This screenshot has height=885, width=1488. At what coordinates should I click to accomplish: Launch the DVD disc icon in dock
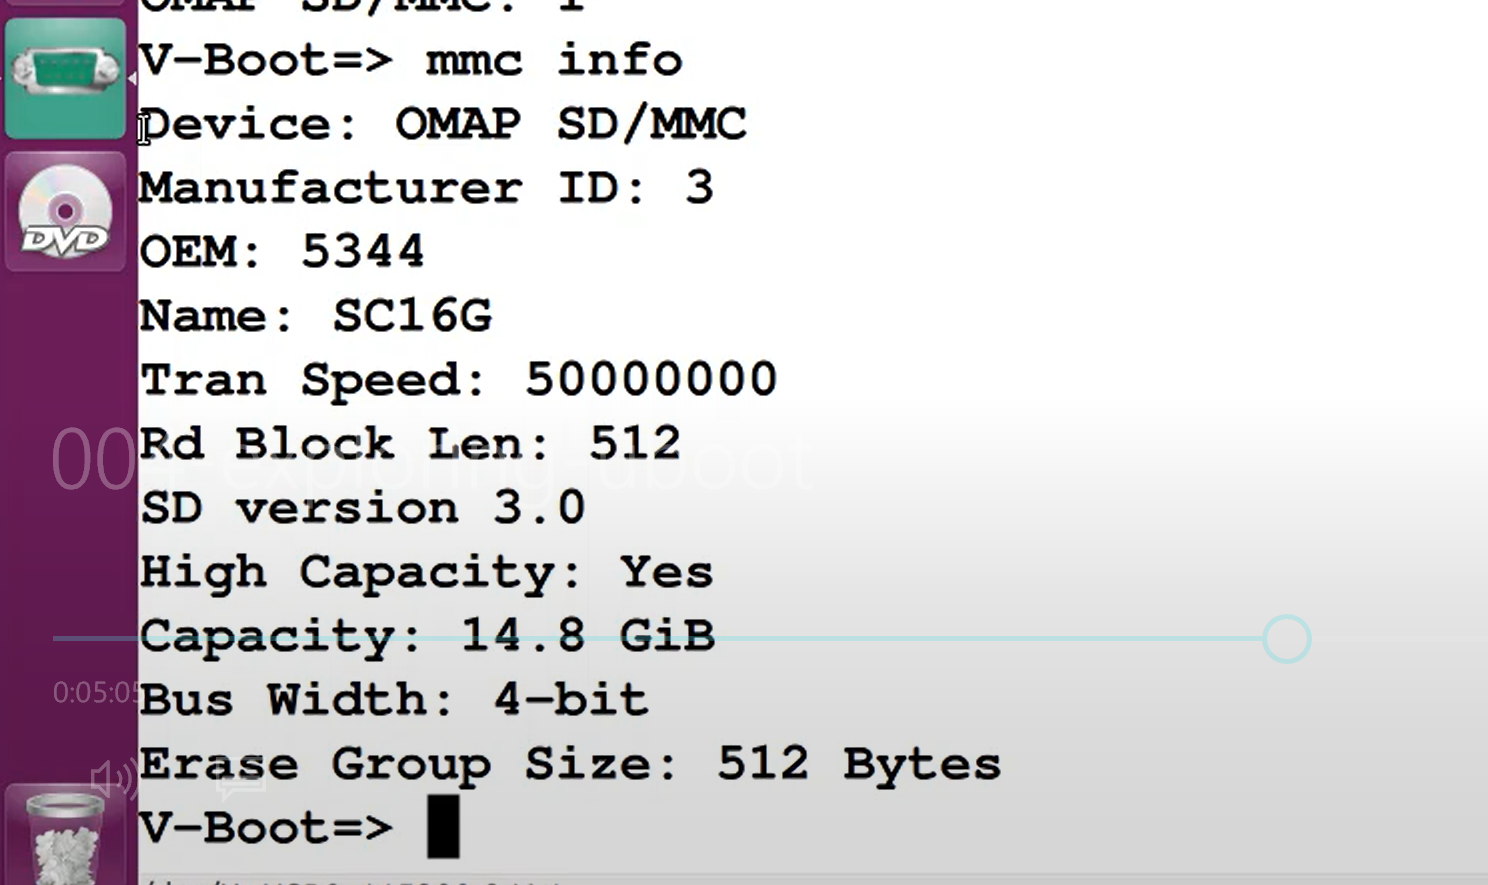[x=65, y=212]
